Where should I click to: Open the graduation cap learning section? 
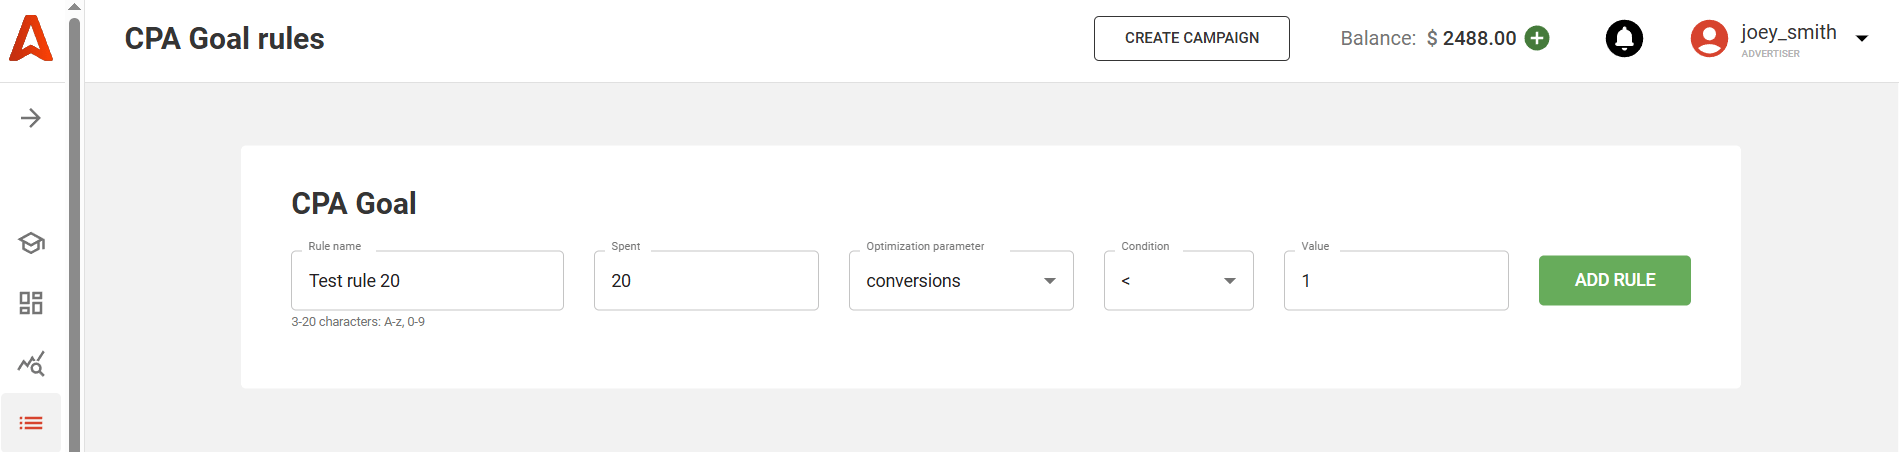31,243
